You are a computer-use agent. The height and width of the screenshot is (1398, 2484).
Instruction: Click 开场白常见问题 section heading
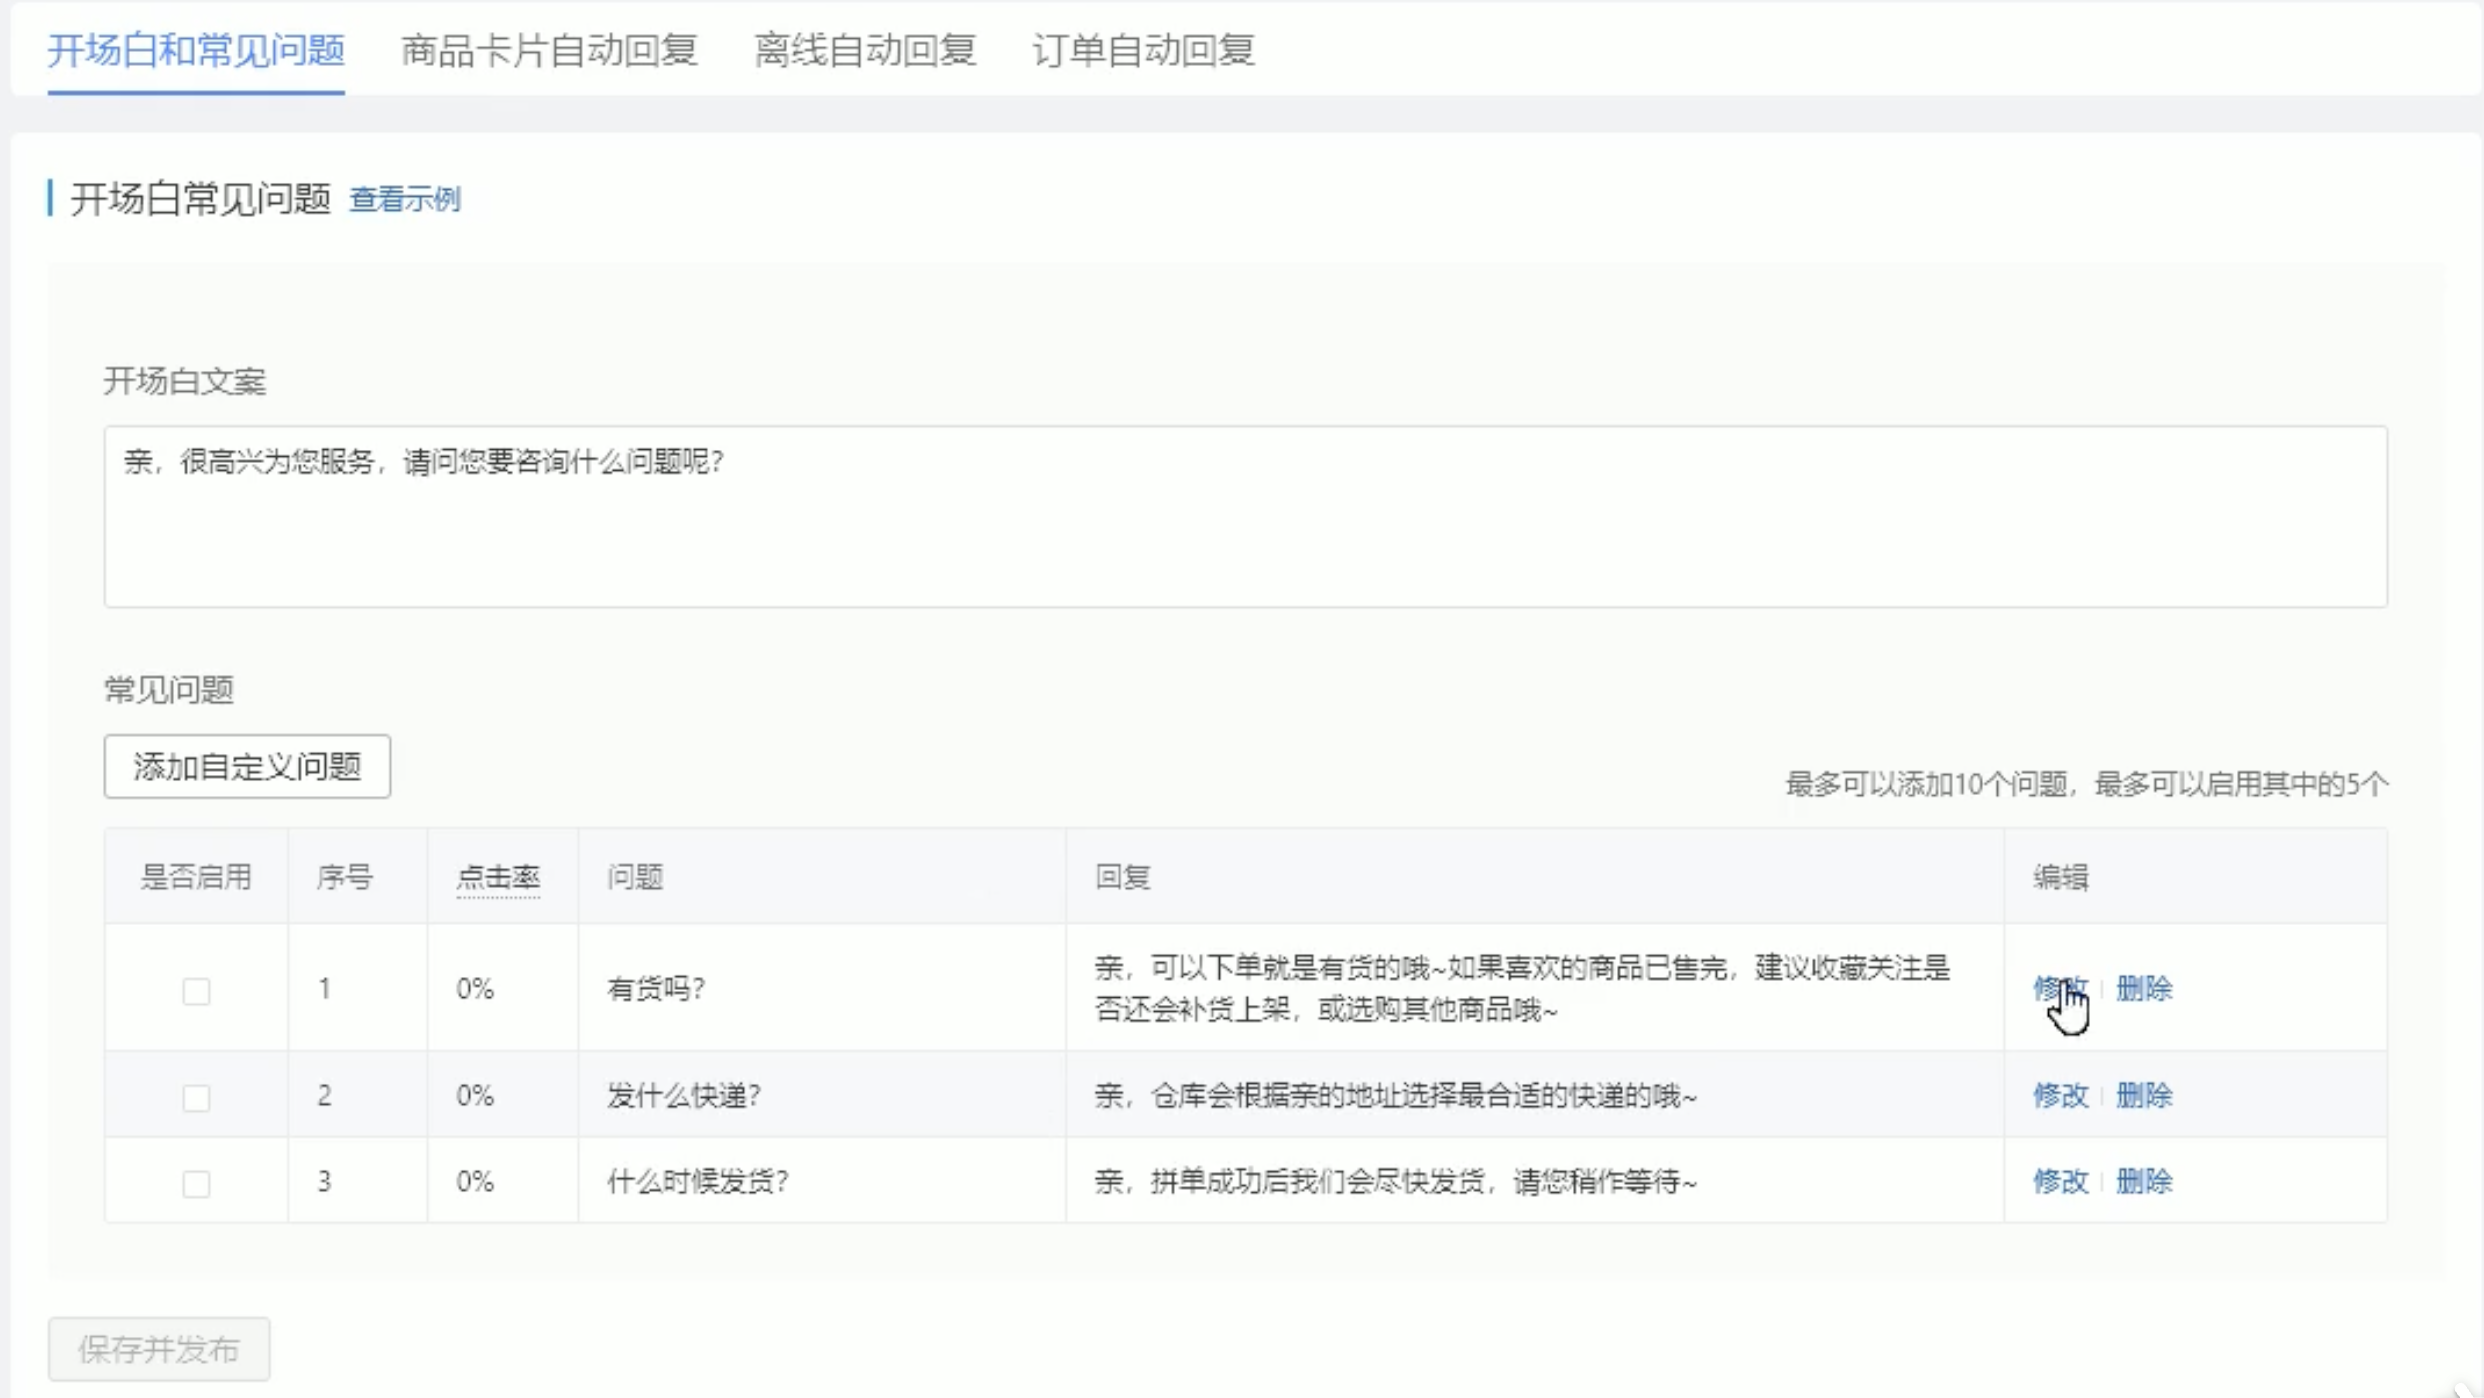click(x=201, y=199)
